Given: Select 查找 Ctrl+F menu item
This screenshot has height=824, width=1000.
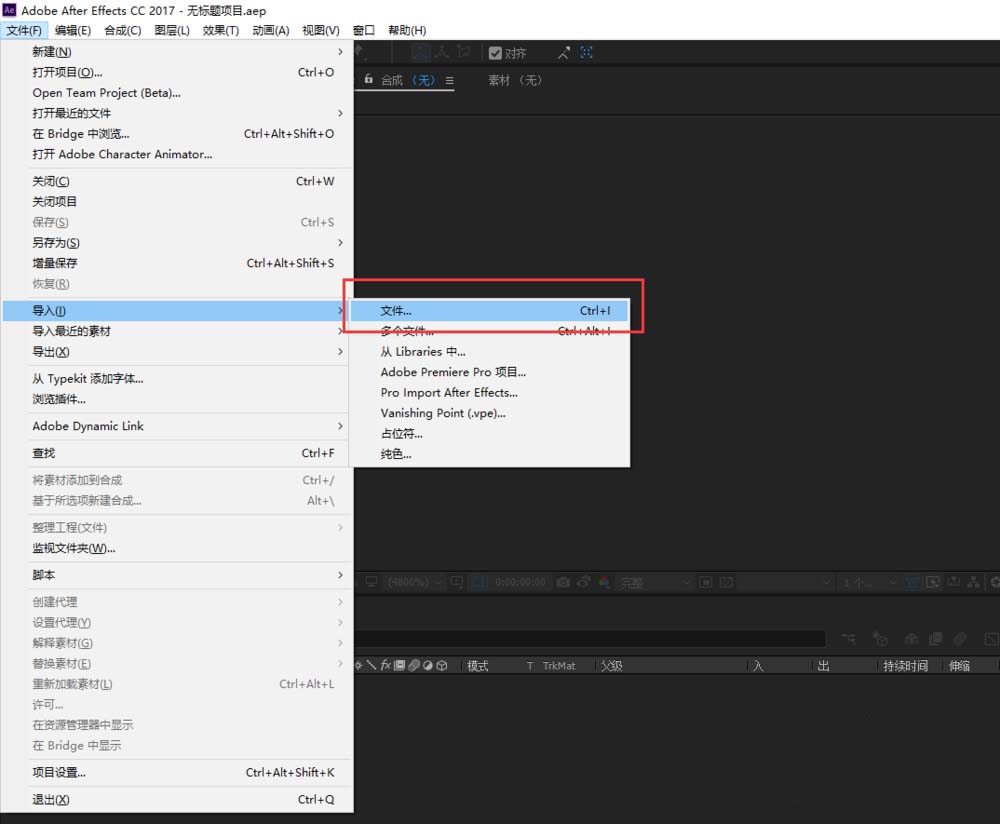Looking at the screenshot, I should pos(177,453).
